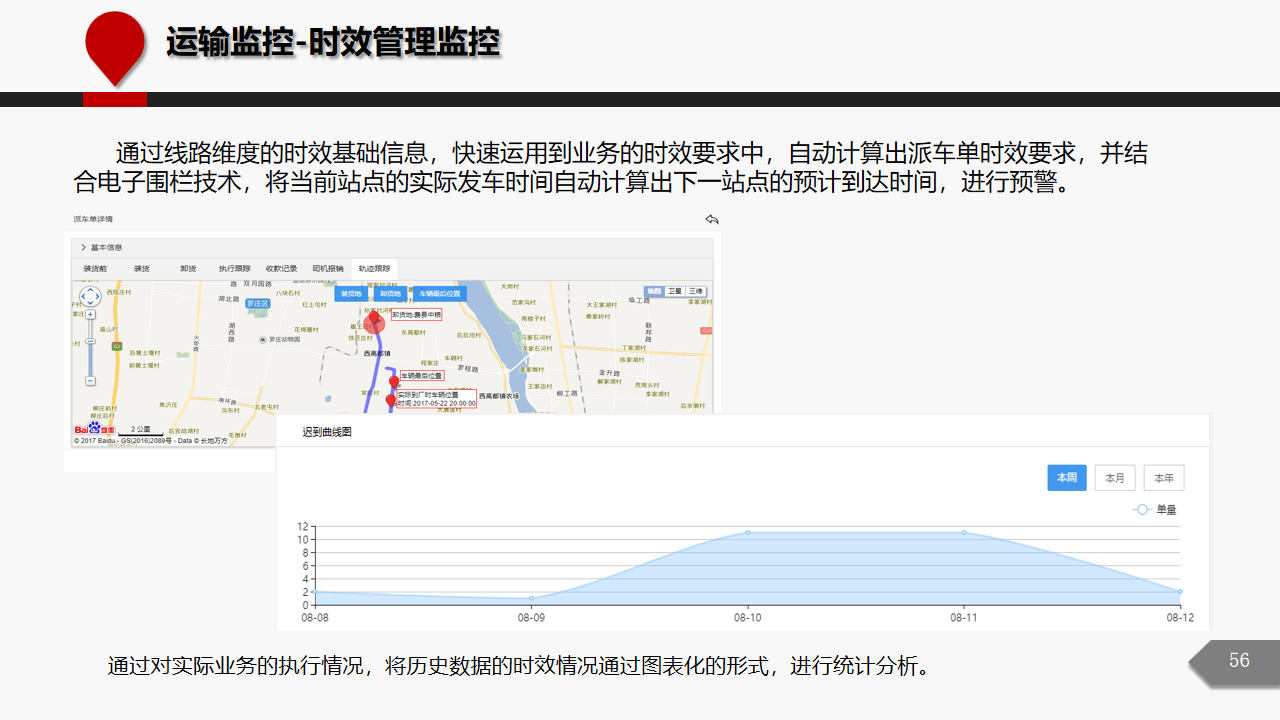Select the 轨迹跟踪 tab
This screenshot has height=720, width=1280.
tap(374, 268)
